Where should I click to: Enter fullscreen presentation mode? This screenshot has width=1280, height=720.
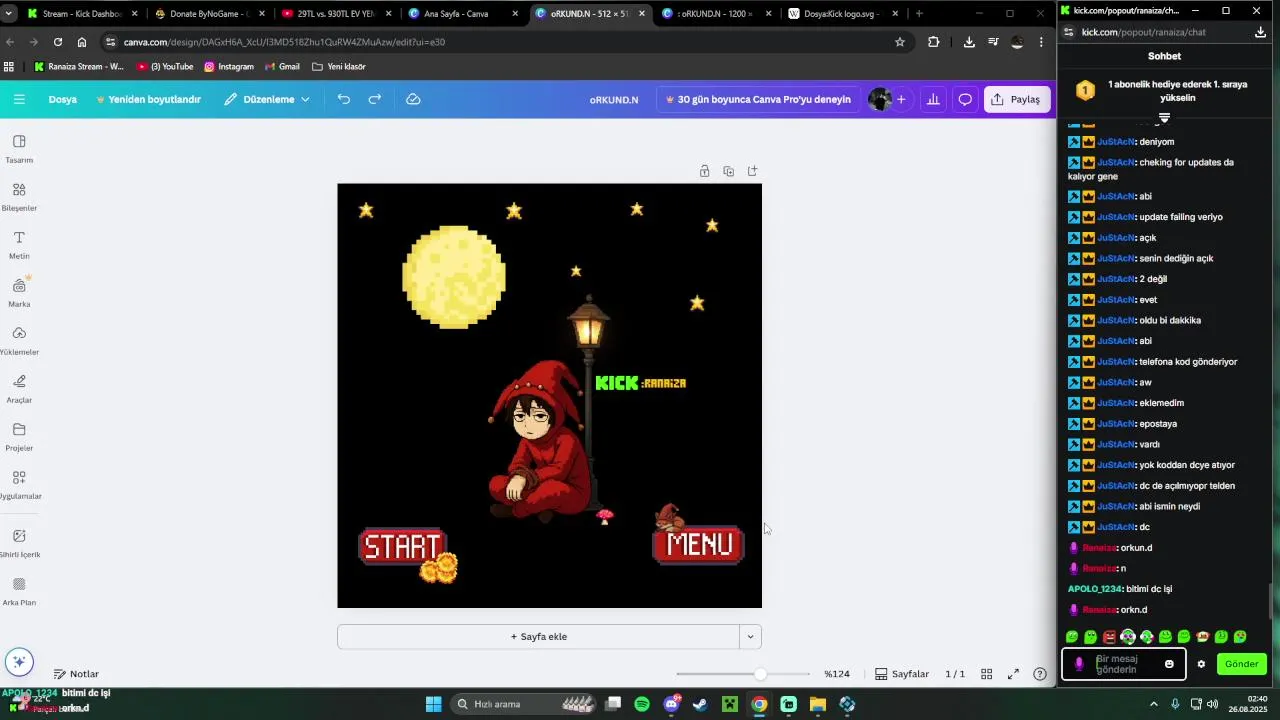click(x=1013, y=674)
